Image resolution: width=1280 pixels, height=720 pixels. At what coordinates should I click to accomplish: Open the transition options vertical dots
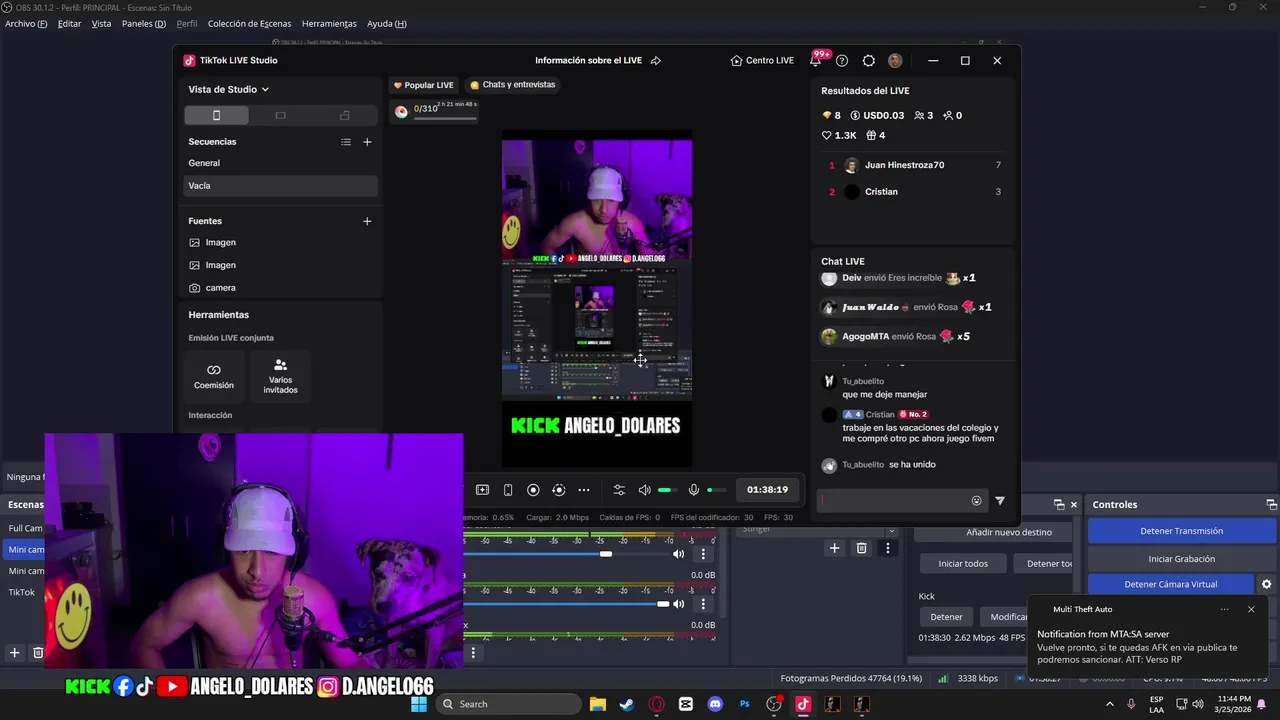887,548
